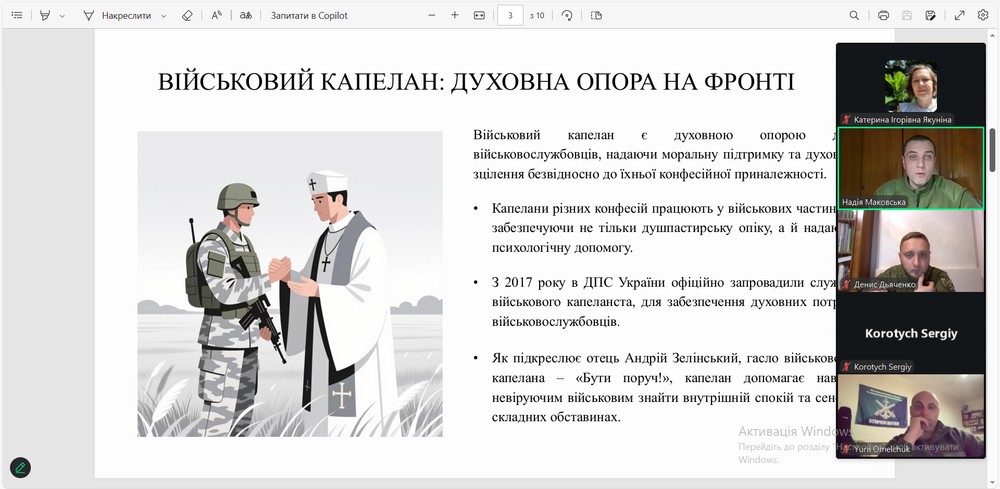This screenshot has height=489, width=1000.
Task: Open search in the PDF
Action: (x=854, y=15)
